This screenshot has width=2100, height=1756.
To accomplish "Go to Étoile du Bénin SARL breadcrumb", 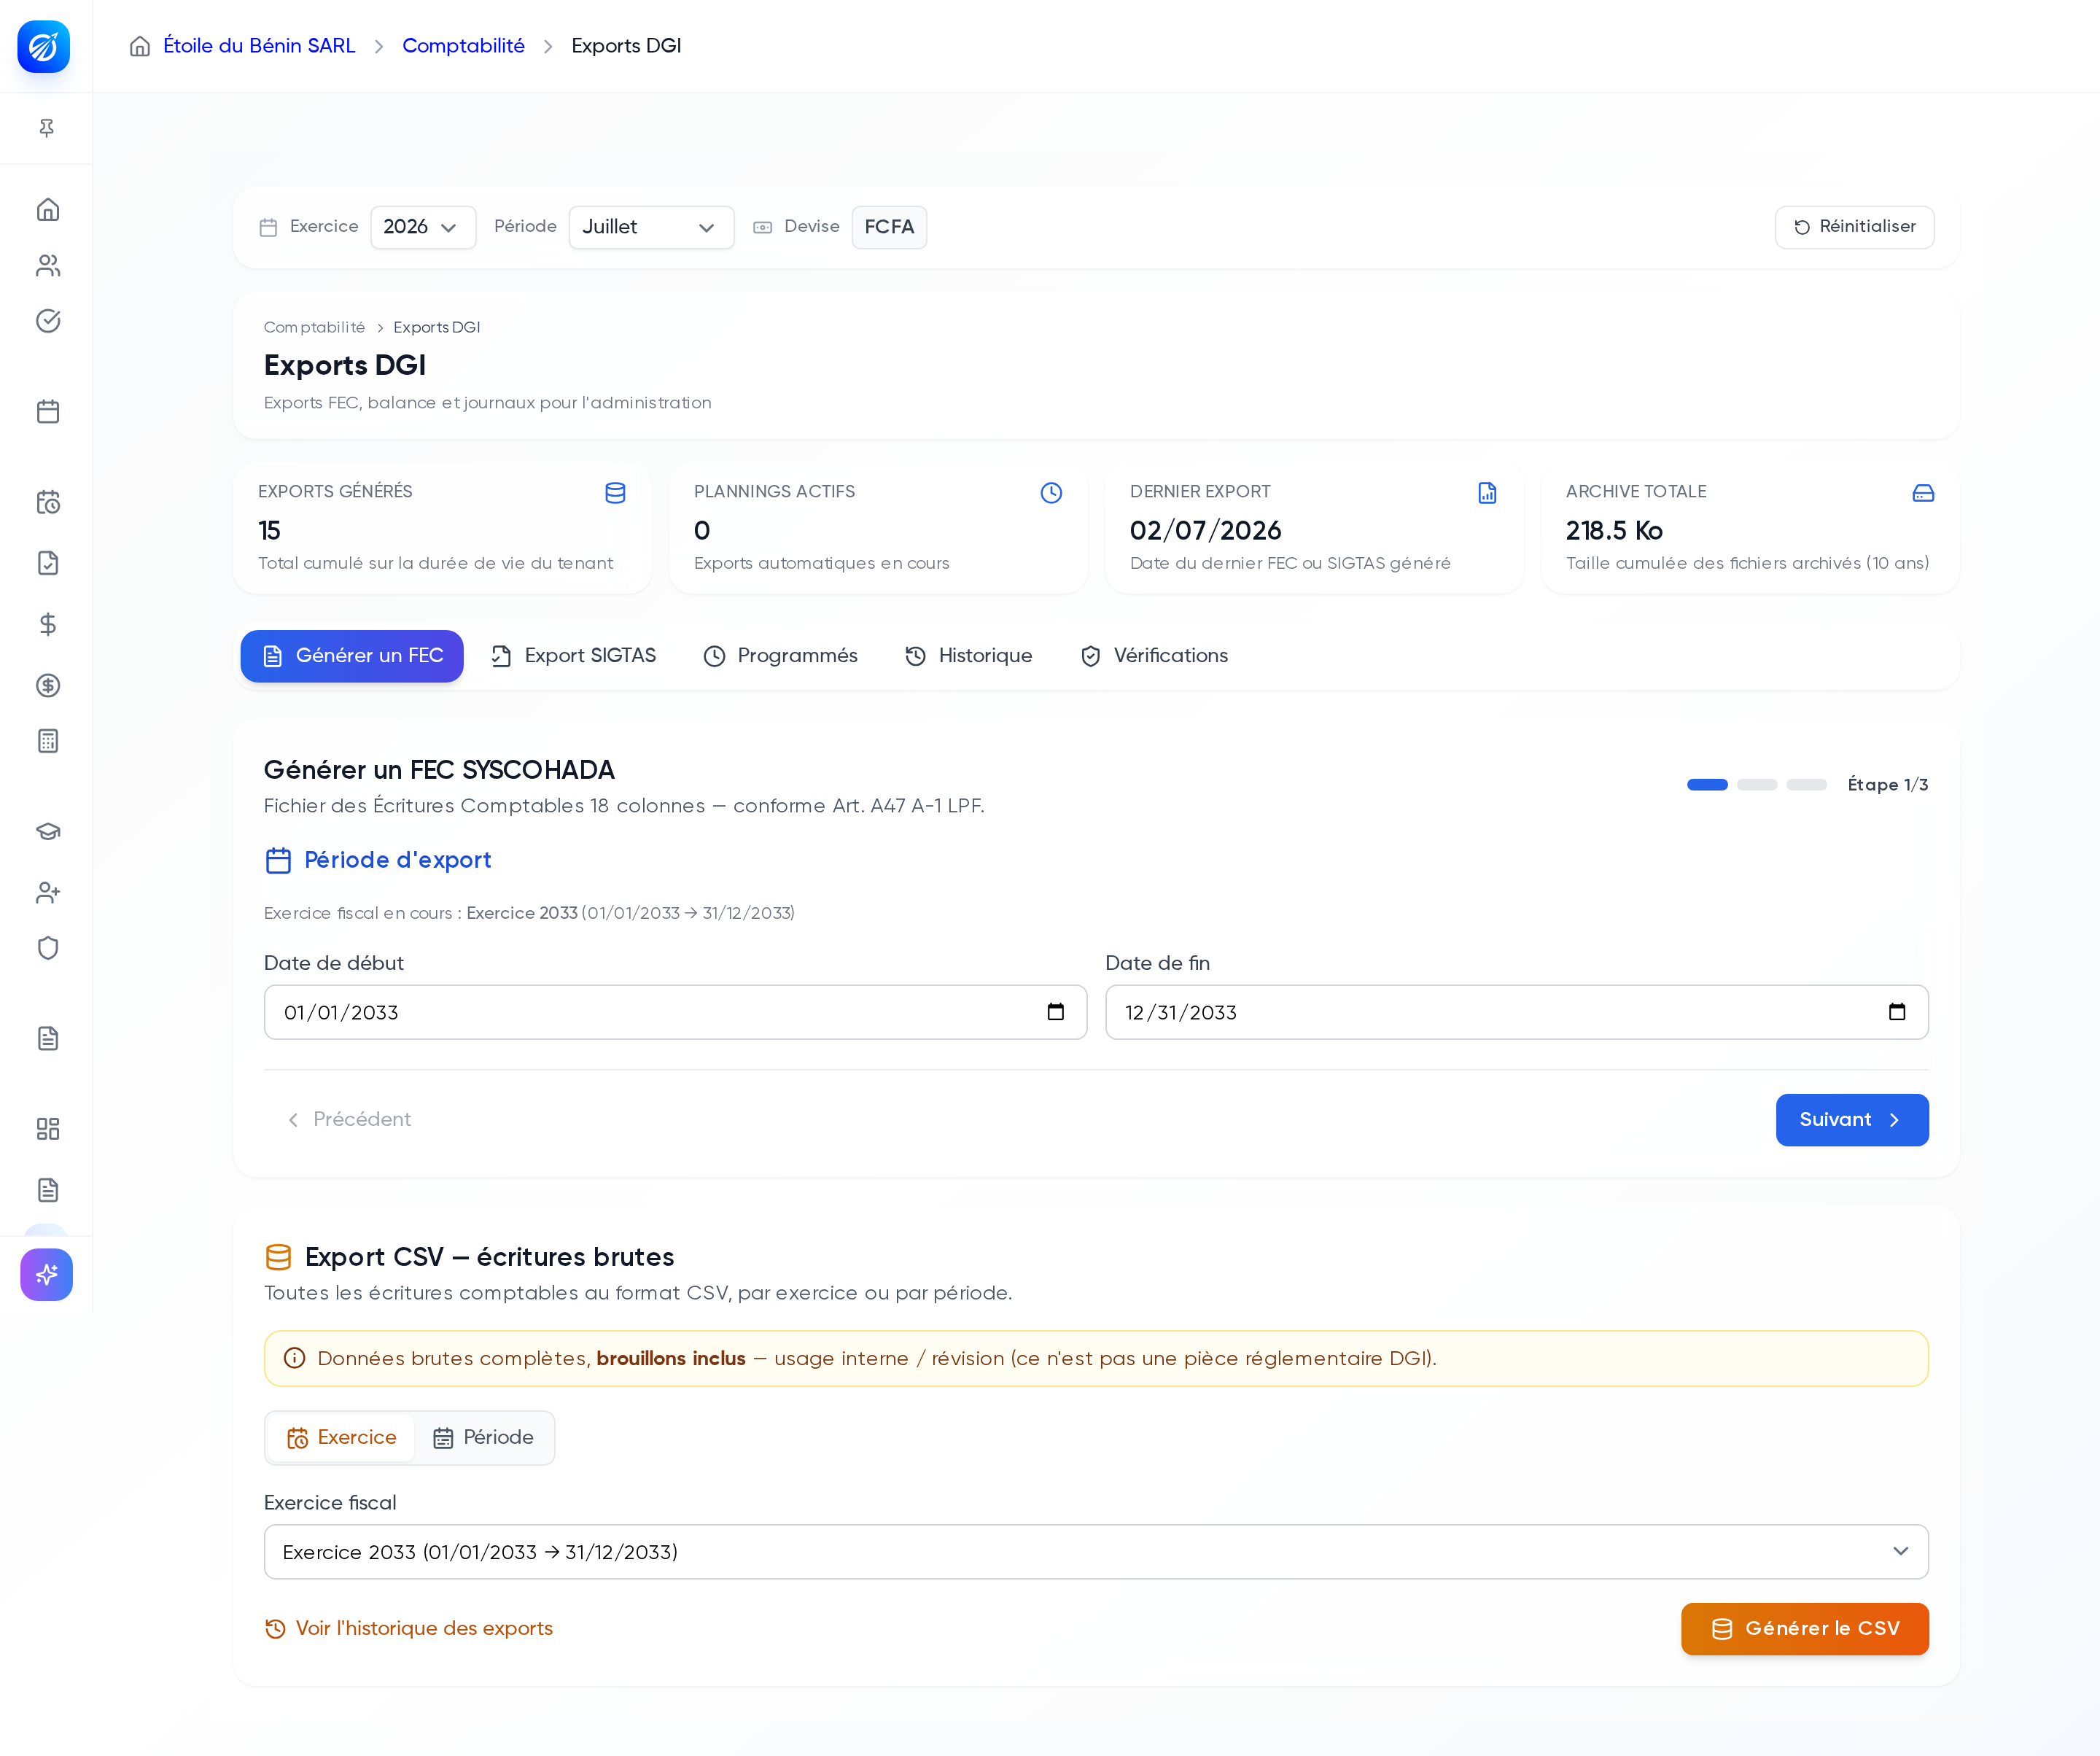I will 259,46.
